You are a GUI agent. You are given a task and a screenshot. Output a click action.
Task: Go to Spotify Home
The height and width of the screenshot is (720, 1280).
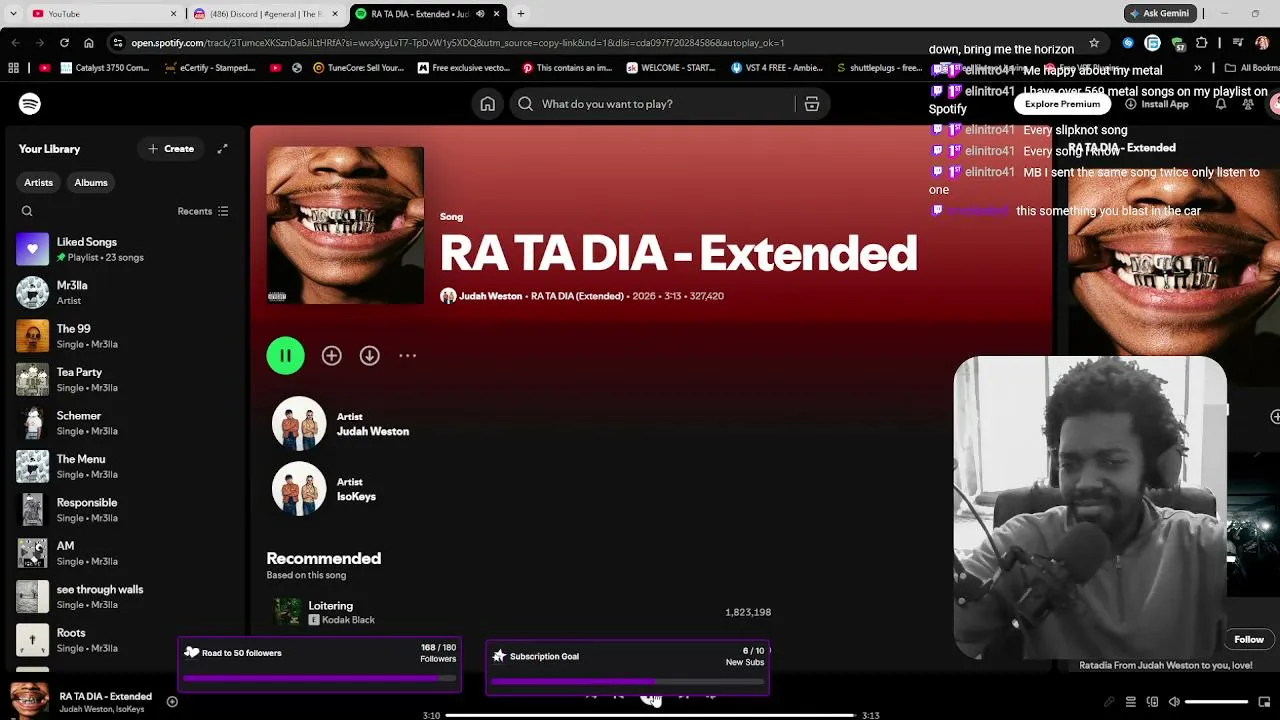[x=487, y=104]
